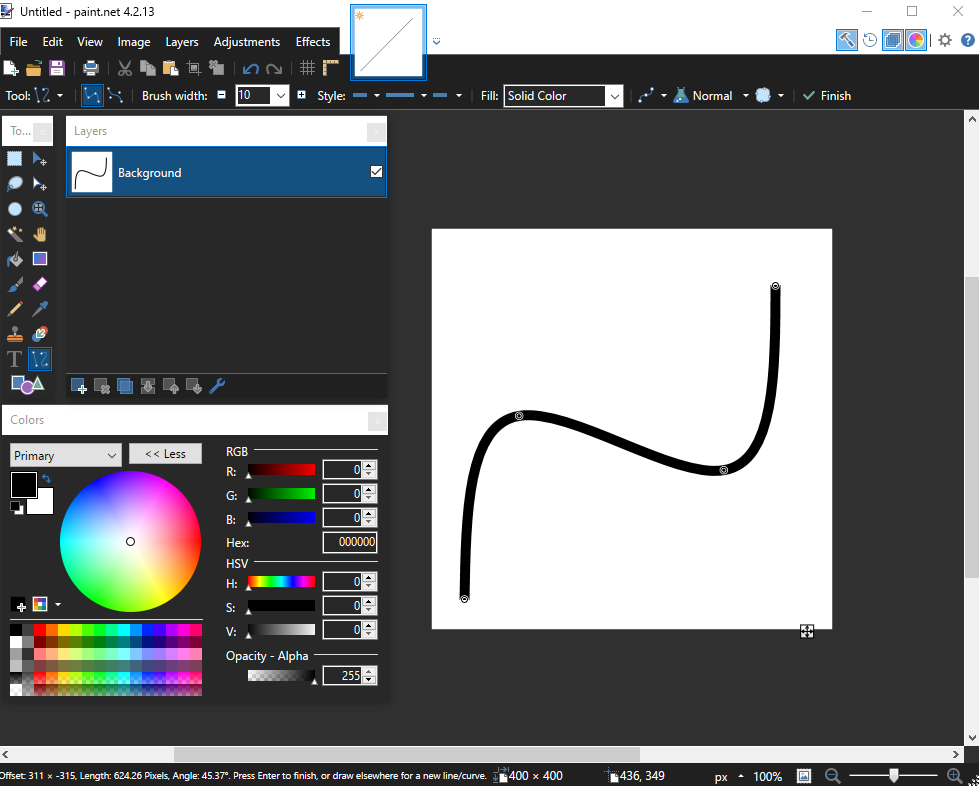Toggle the Tools window button
The height and width of the screenshot is (786, 979).
(x=847, y=41)
